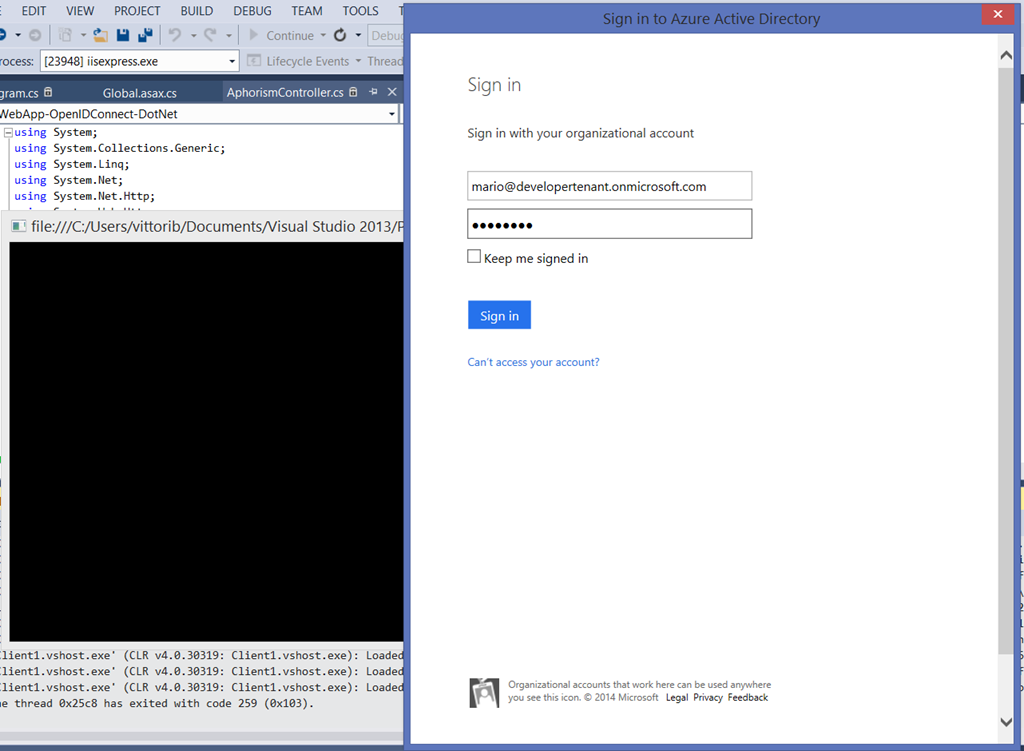Expand the Undo history dropdown arrow
This screenshot has width=1024, height=751.
(x=193, y=35)
